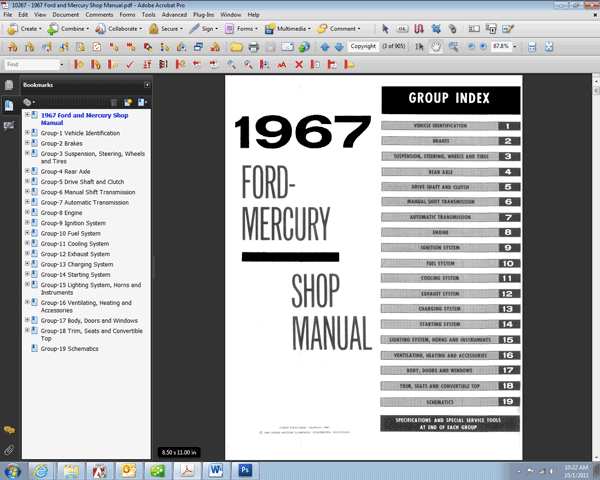The height and width of the screenshot is (480, 600).
Task: Go to previous page with up arrow
Action: (x=325, y=47)
